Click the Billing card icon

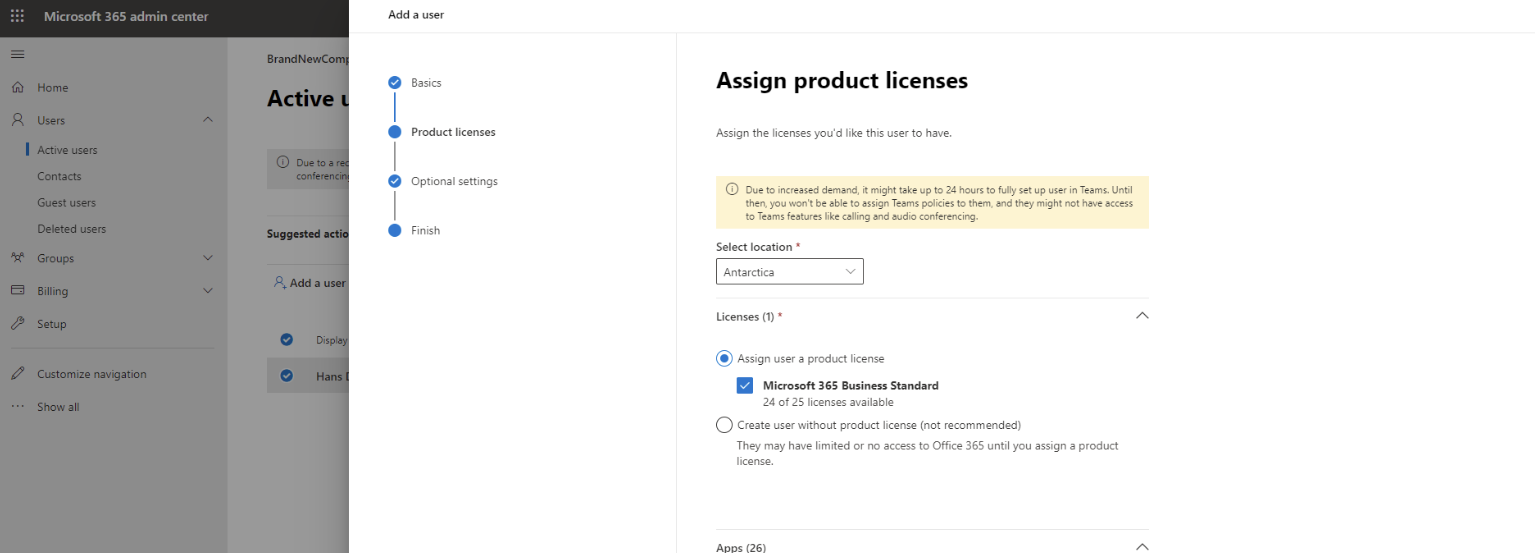[x=17, y=291]
